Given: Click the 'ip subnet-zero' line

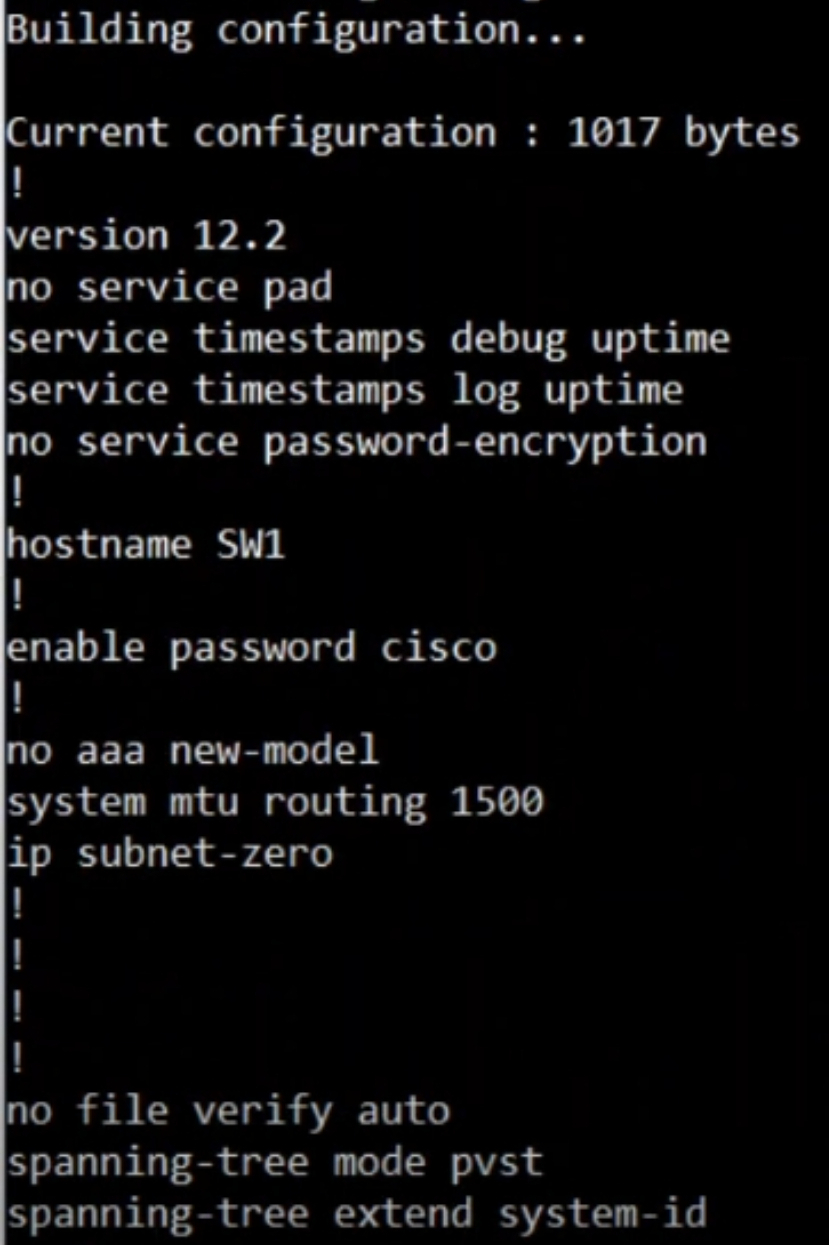Looking at the screenshot, I should click(x=169, y=854).
